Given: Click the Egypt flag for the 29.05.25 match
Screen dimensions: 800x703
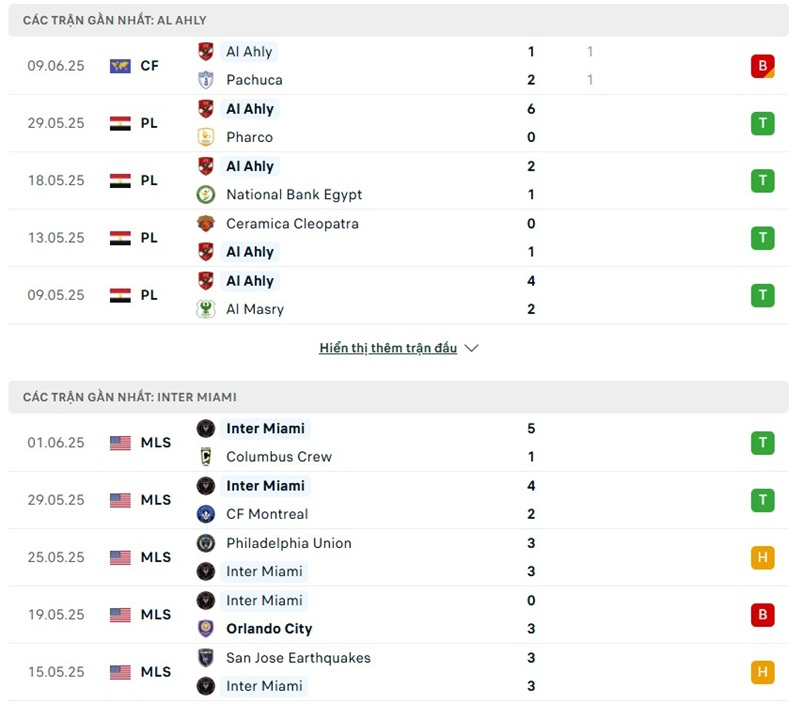Looking at the screenshot, I should (x=120, y=123).
